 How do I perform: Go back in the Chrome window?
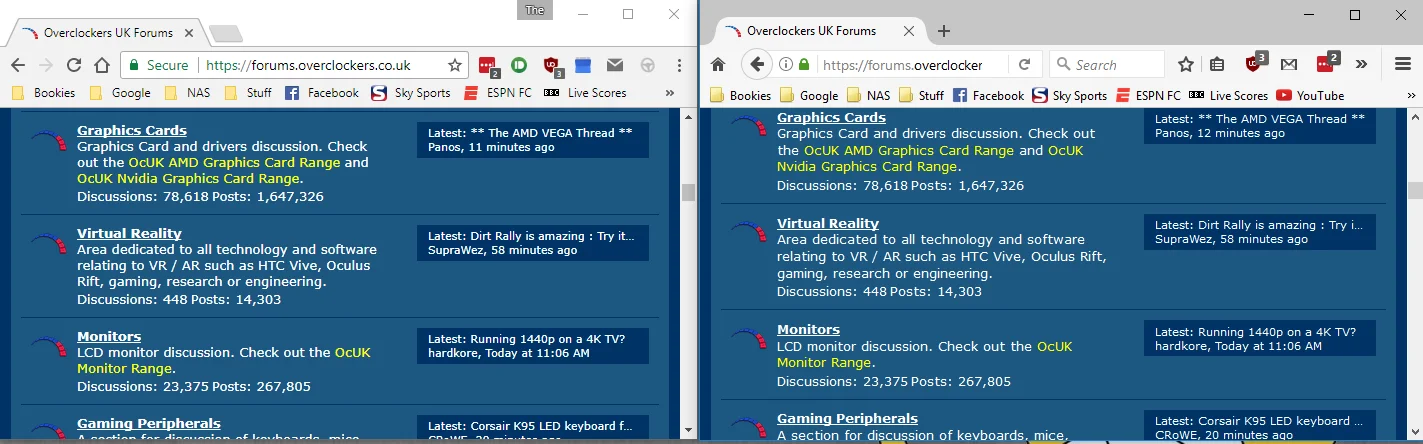pos(18,65)
